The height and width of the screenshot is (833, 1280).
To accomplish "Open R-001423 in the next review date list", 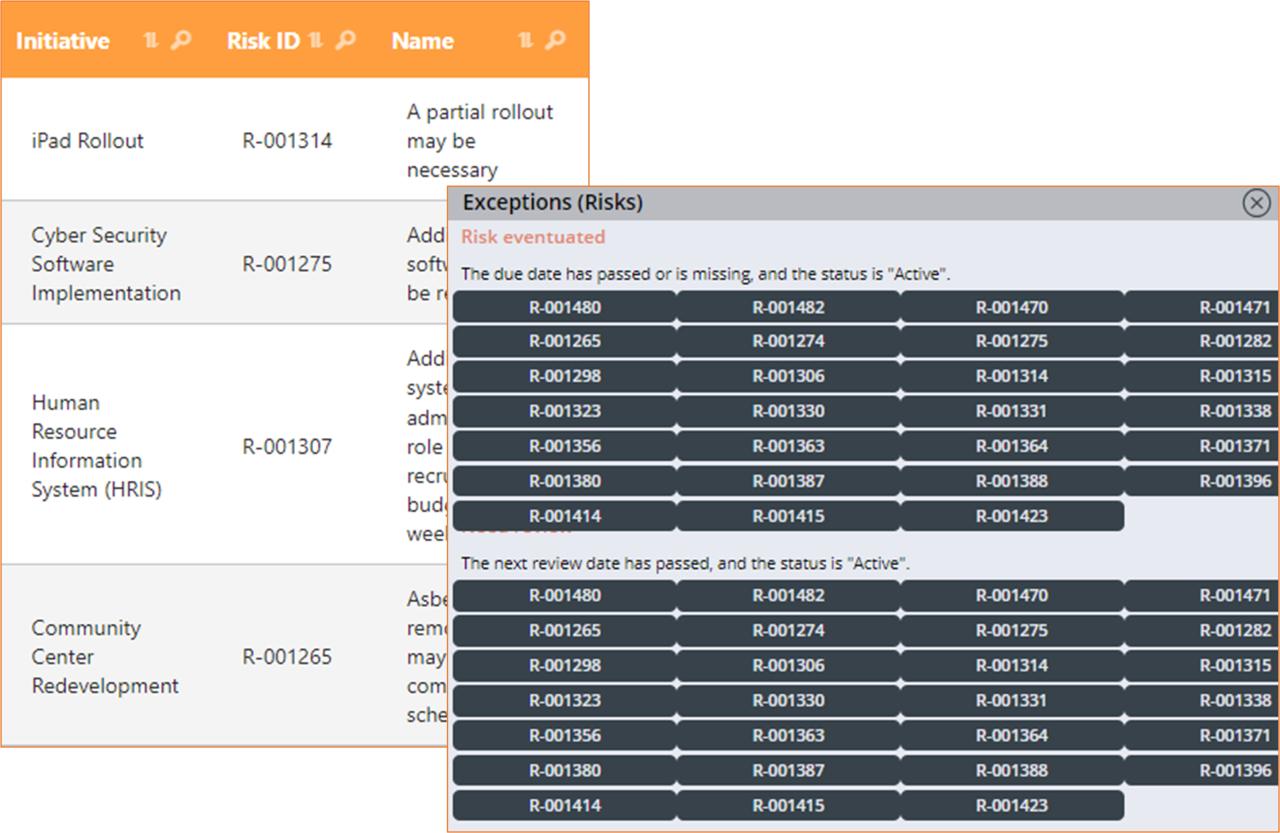I will (1011, 805).
